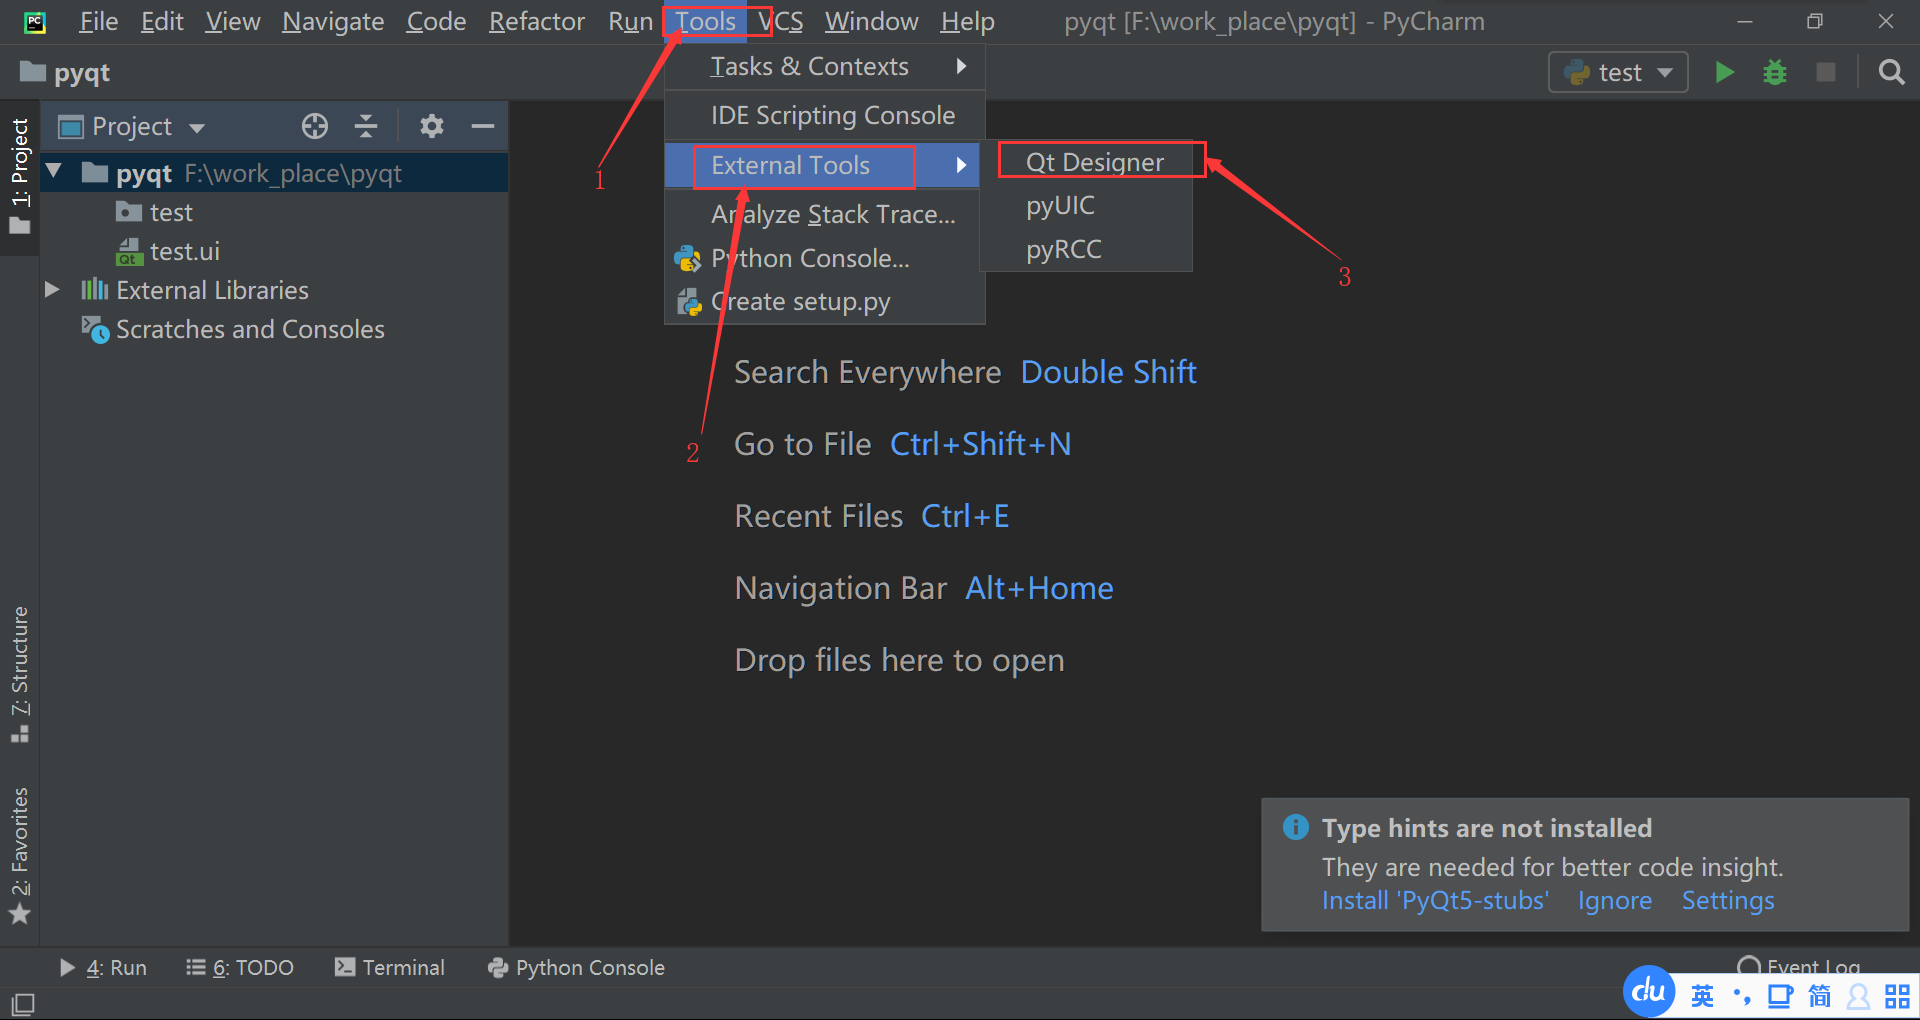
Task: Select opened file with the crosshair icon
Action: (314, 125)
